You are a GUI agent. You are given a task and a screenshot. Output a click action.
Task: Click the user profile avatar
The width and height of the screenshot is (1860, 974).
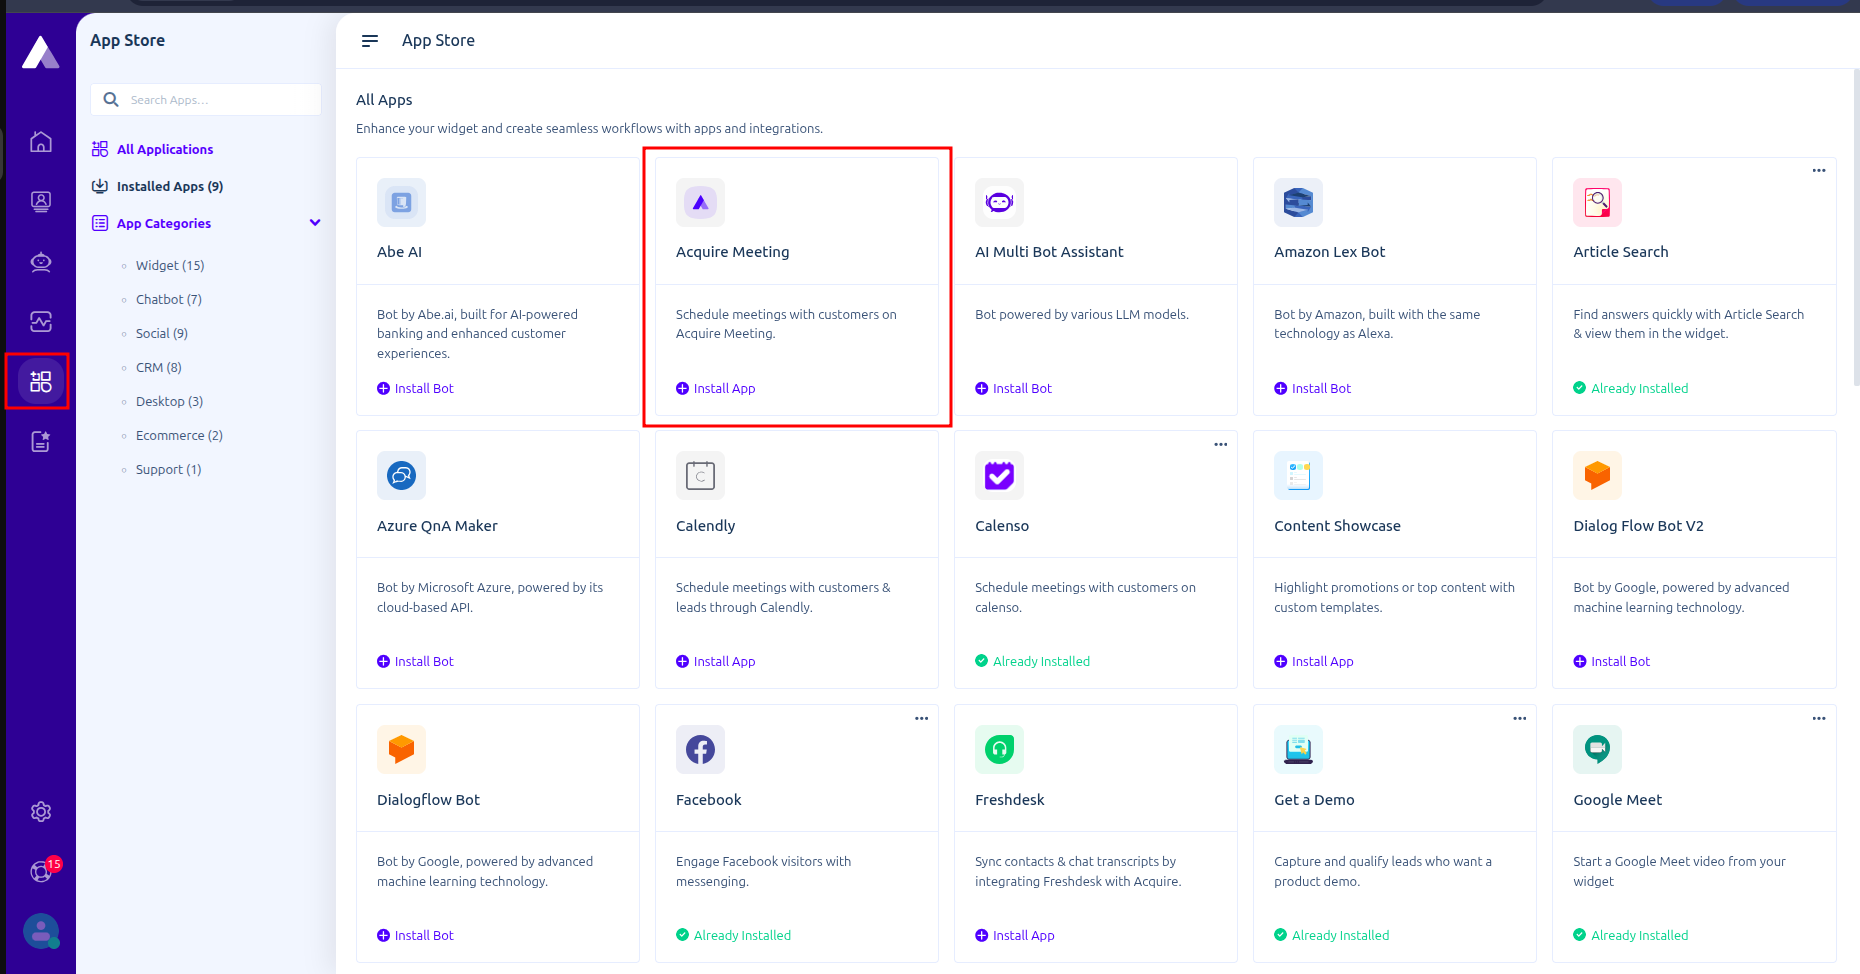point(41,932)
